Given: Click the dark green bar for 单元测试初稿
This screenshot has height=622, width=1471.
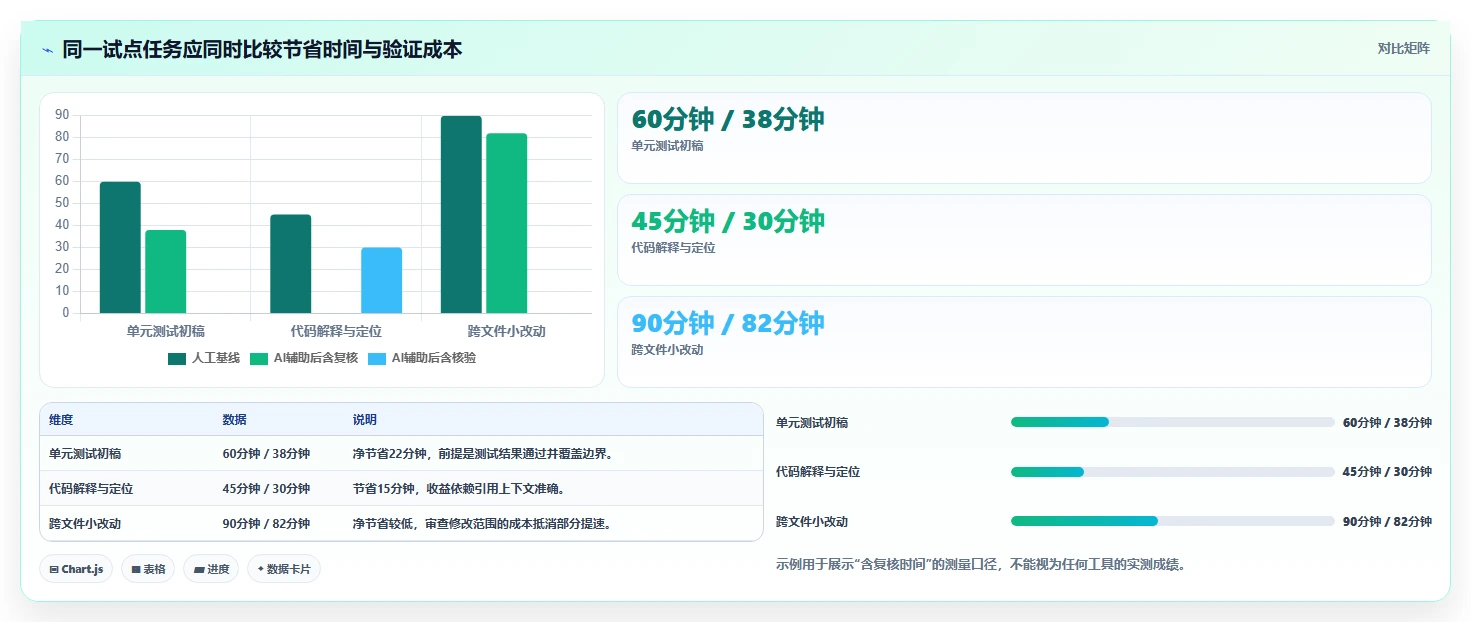Looking at the screenshot, I should [x=120, y=248].
